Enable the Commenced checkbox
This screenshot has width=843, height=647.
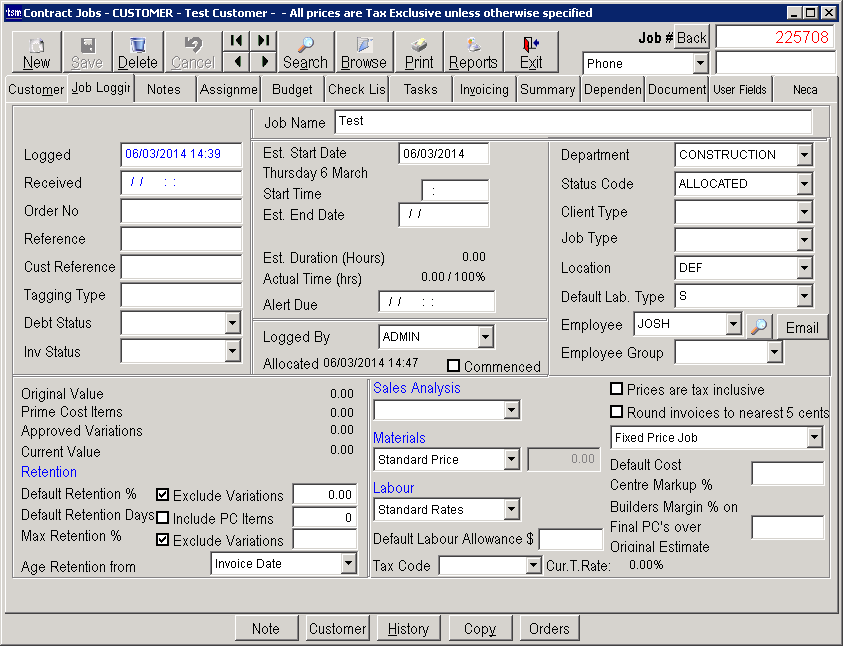(454, 366)
